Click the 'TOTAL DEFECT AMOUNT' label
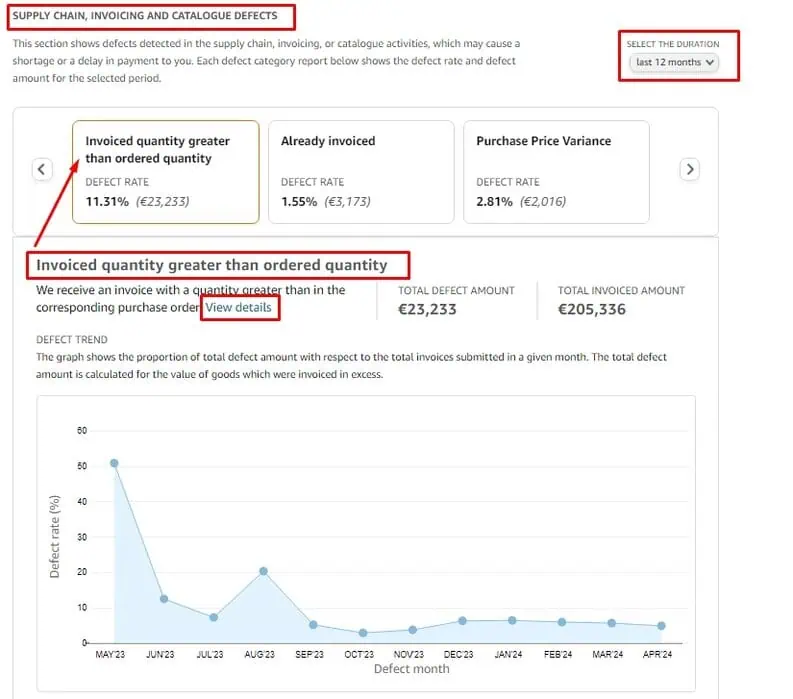 456,290
